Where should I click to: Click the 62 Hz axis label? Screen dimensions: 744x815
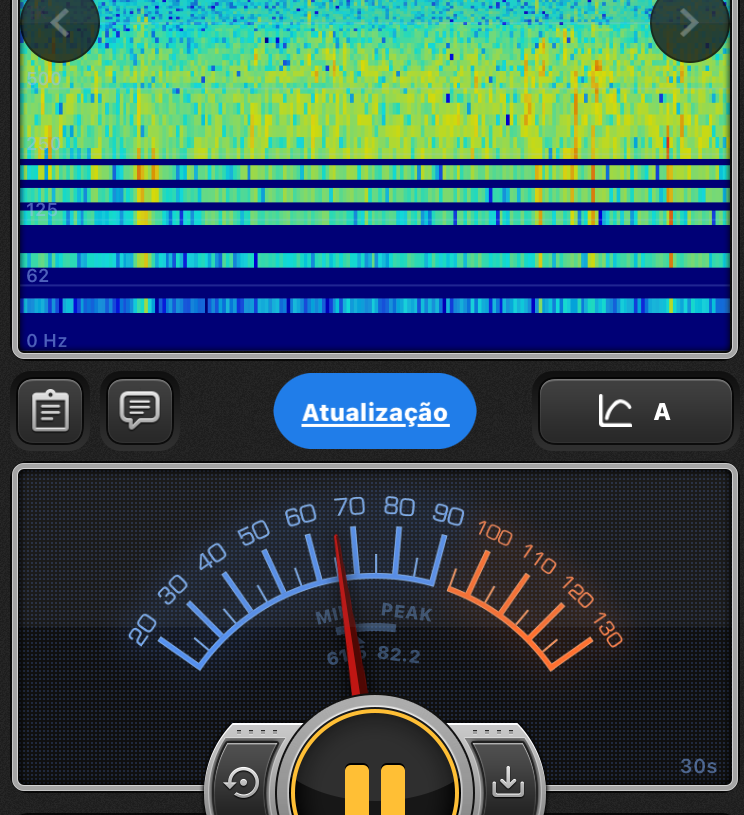[38, 276]
